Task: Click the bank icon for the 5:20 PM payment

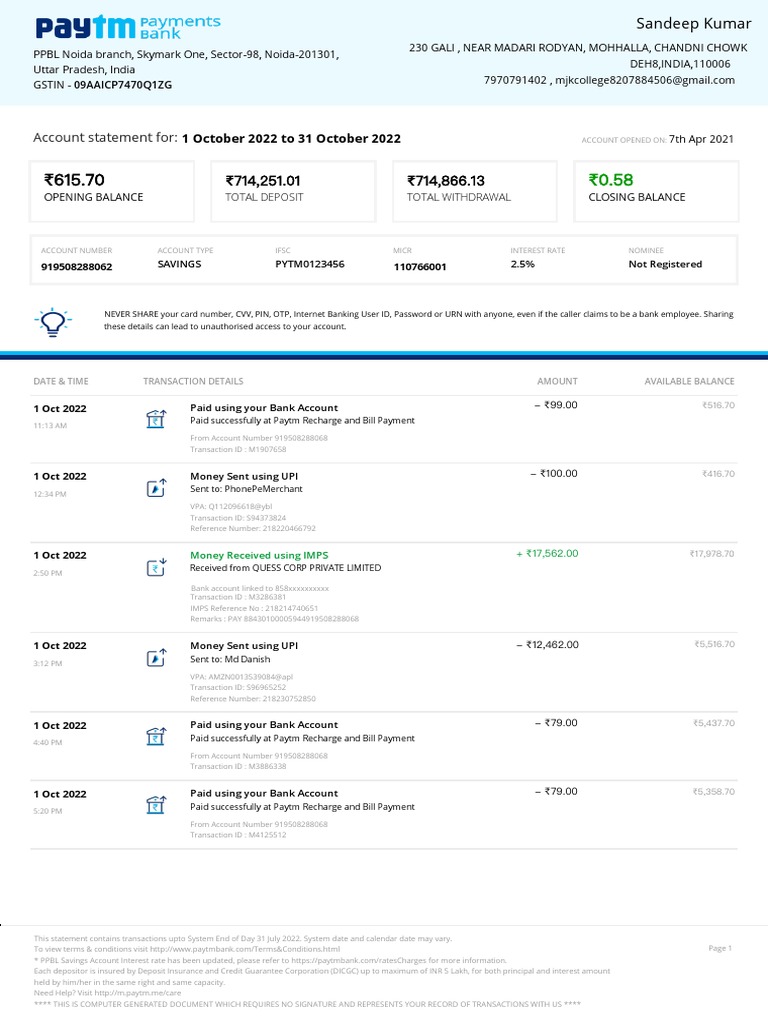Action: [155, 805]
